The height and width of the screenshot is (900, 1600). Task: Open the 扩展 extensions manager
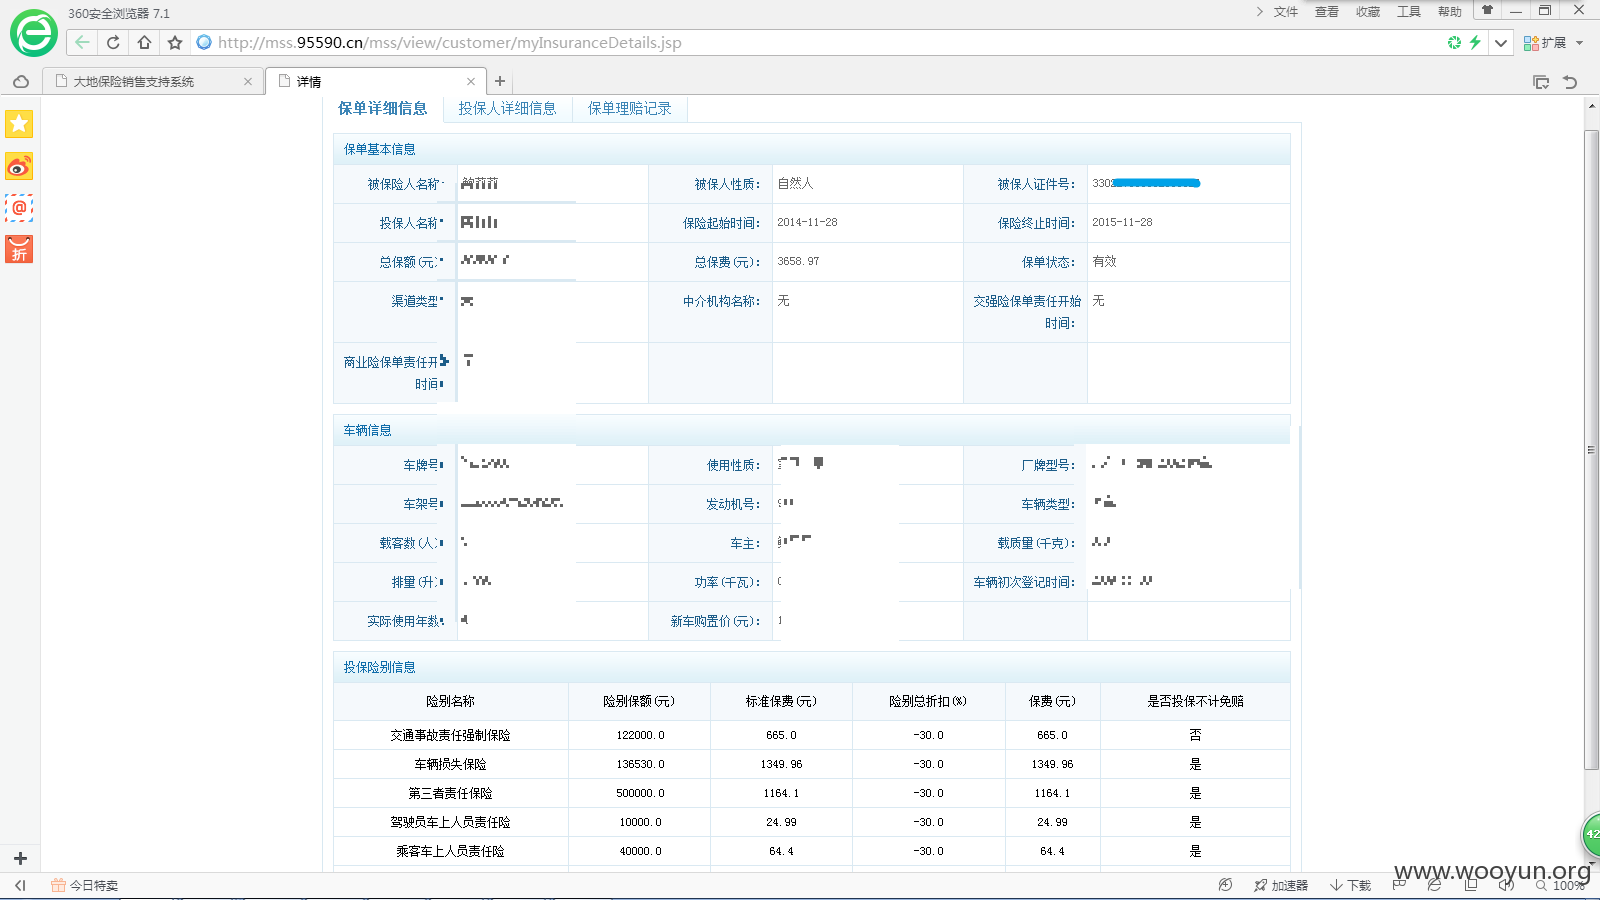[x=1545, y=42]
